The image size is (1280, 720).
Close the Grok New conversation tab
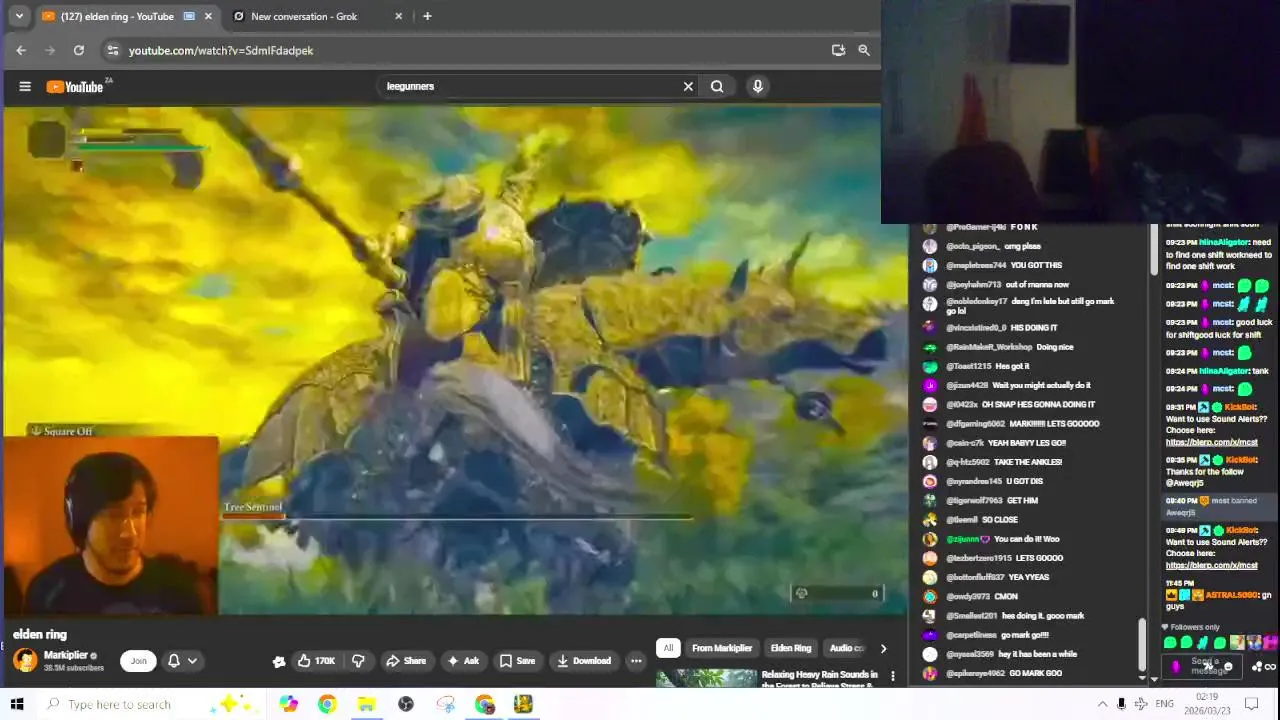[399, 16]
